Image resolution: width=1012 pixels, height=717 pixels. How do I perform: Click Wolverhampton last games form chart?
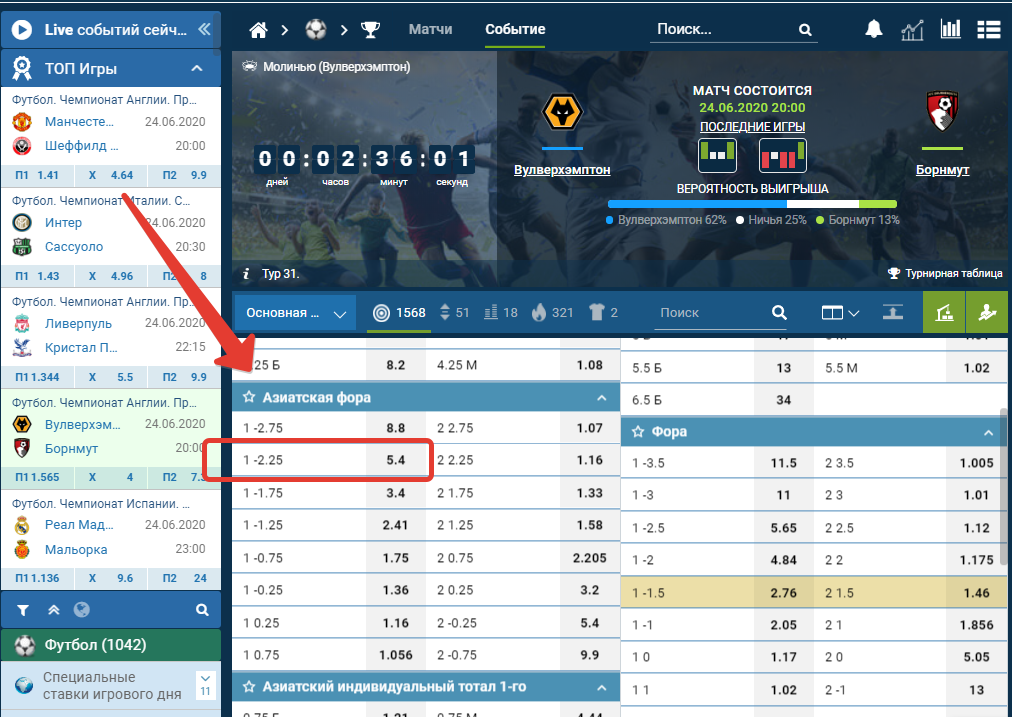coord(717,156)
